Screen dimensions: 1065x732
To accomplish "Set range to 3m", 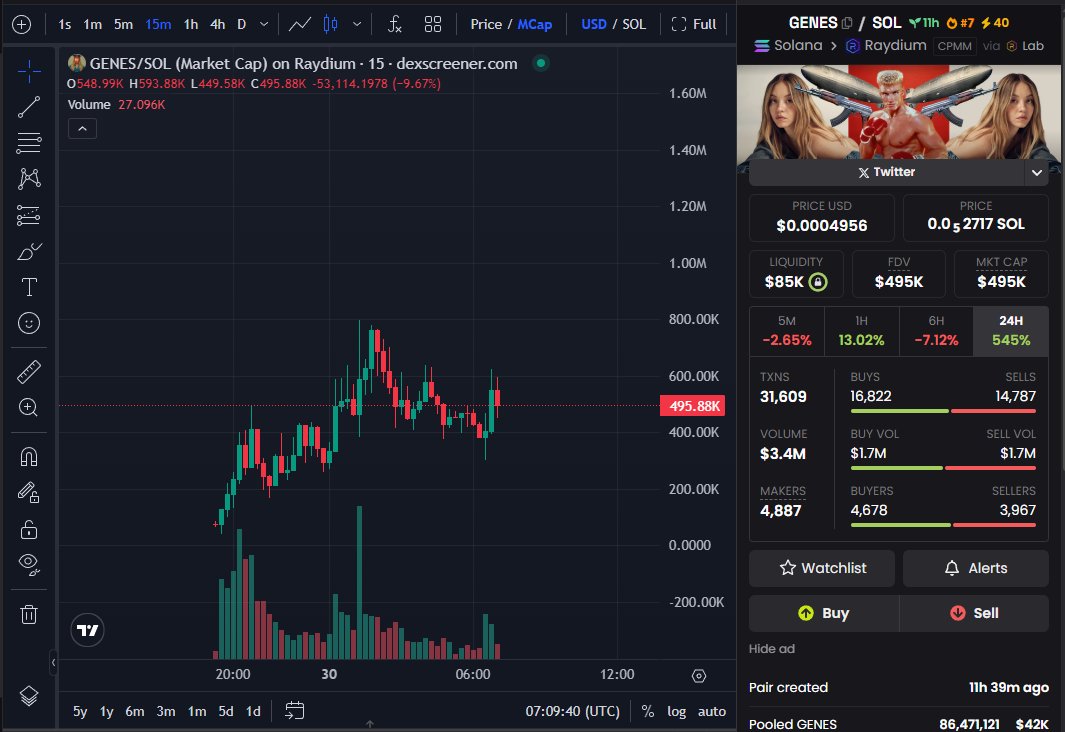I will 166,711.
